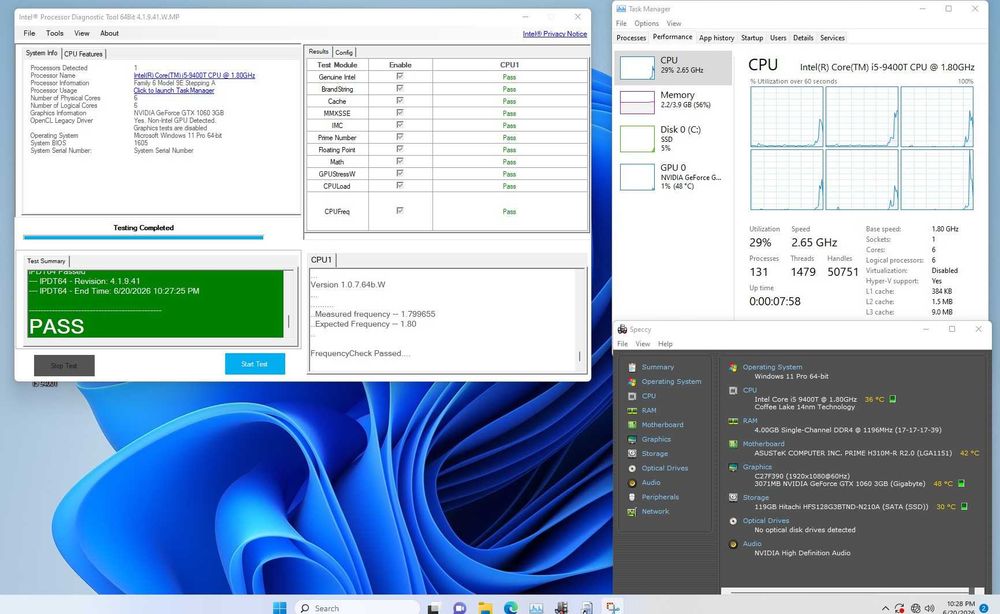1000x614 pixels.
Task: Show hidden system tray icons
Action: (885, 609)
